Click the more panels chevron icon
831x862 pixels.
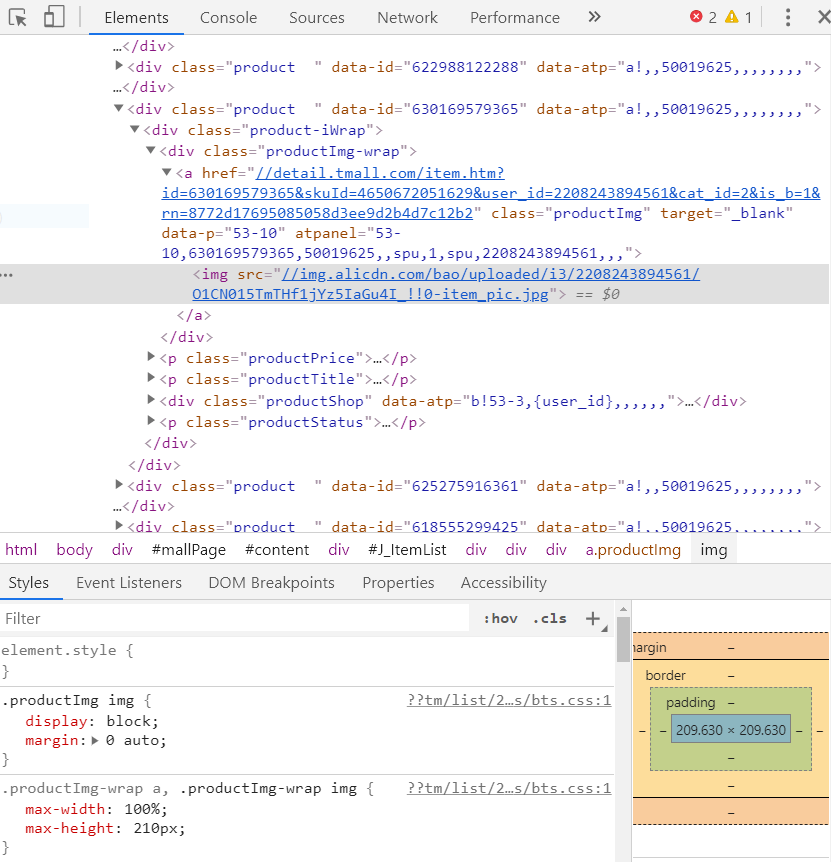(x=594, y=17)
